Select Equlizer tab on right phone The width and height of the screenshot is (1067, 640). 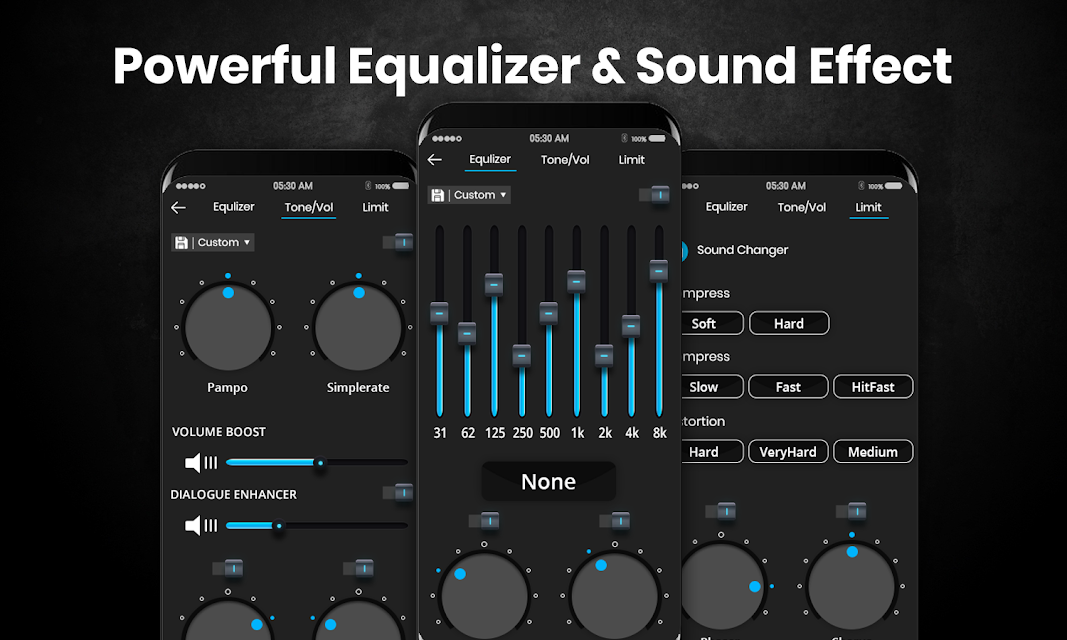coord(726,207)
